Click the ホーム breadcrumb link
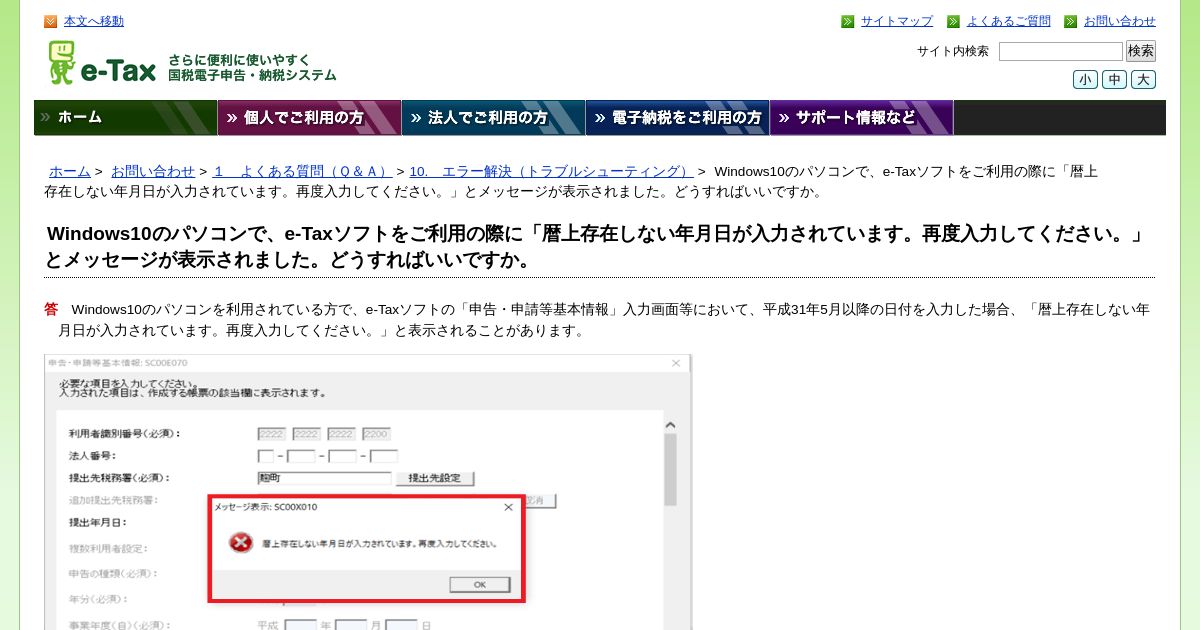This screenshot has width=1200, height=630. click(x=69, y=171)
